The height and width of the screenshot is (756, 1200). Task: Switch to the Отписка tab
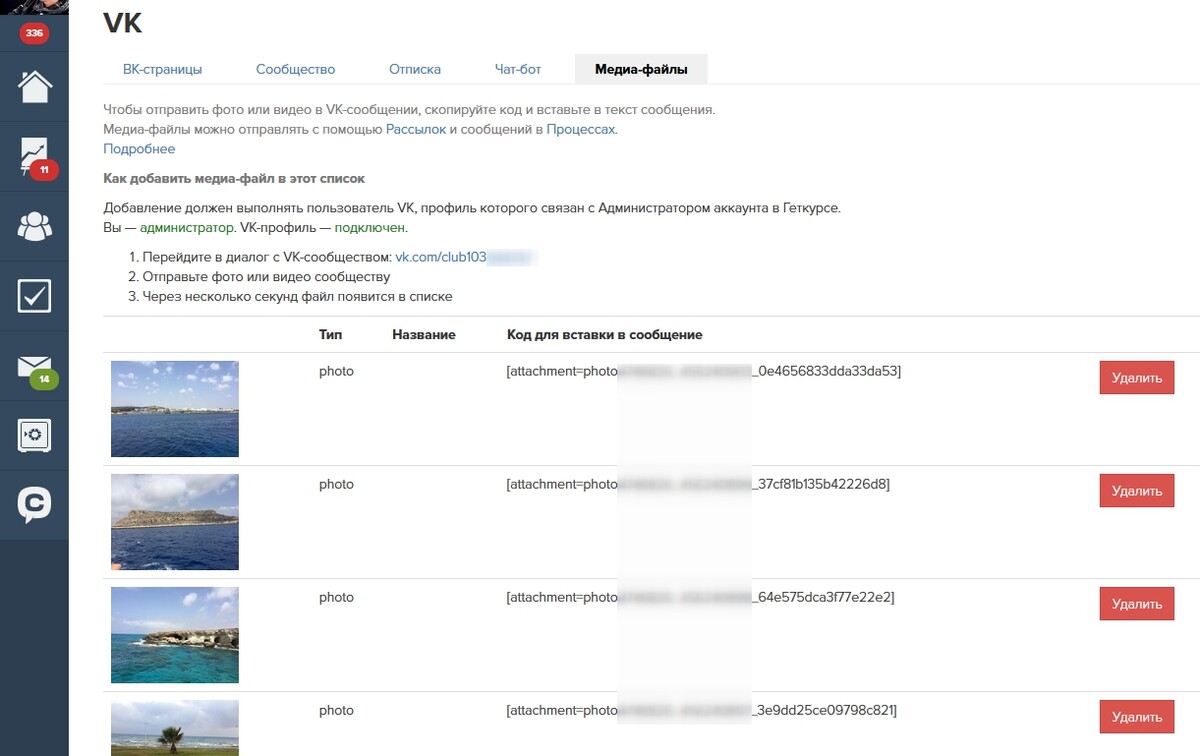[415, 69]
